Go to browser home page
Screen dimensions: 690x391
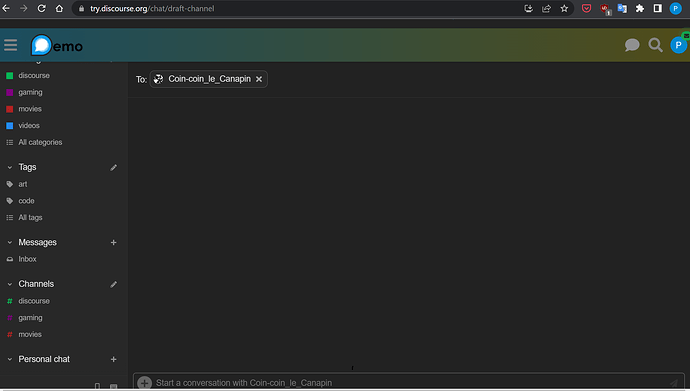coord(59,8)
